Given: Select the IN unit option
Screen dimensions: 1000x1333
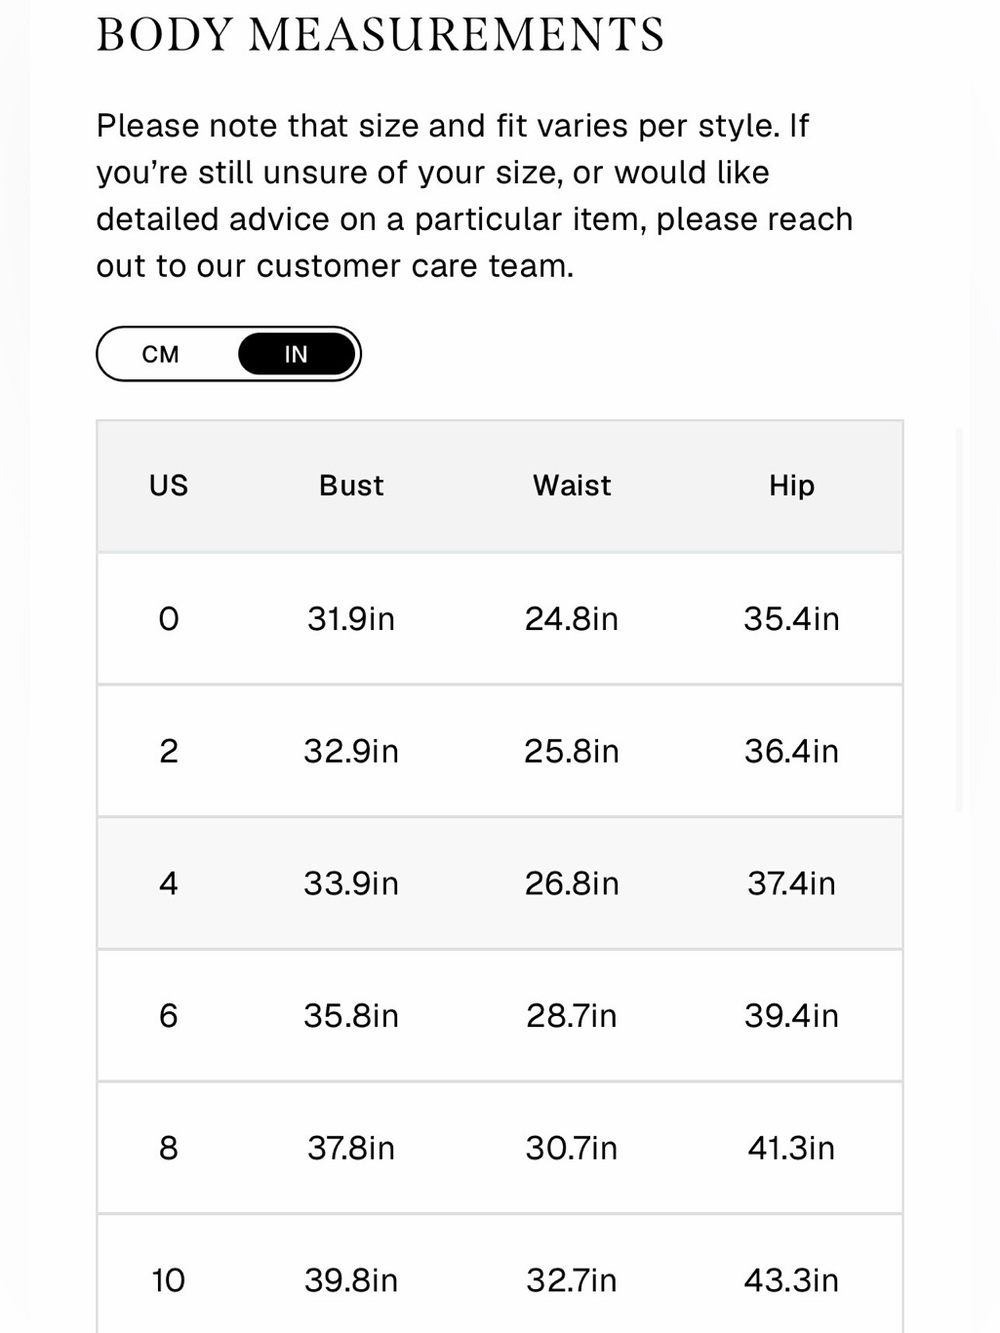Looking at the screenshot, I should point(296,354).
